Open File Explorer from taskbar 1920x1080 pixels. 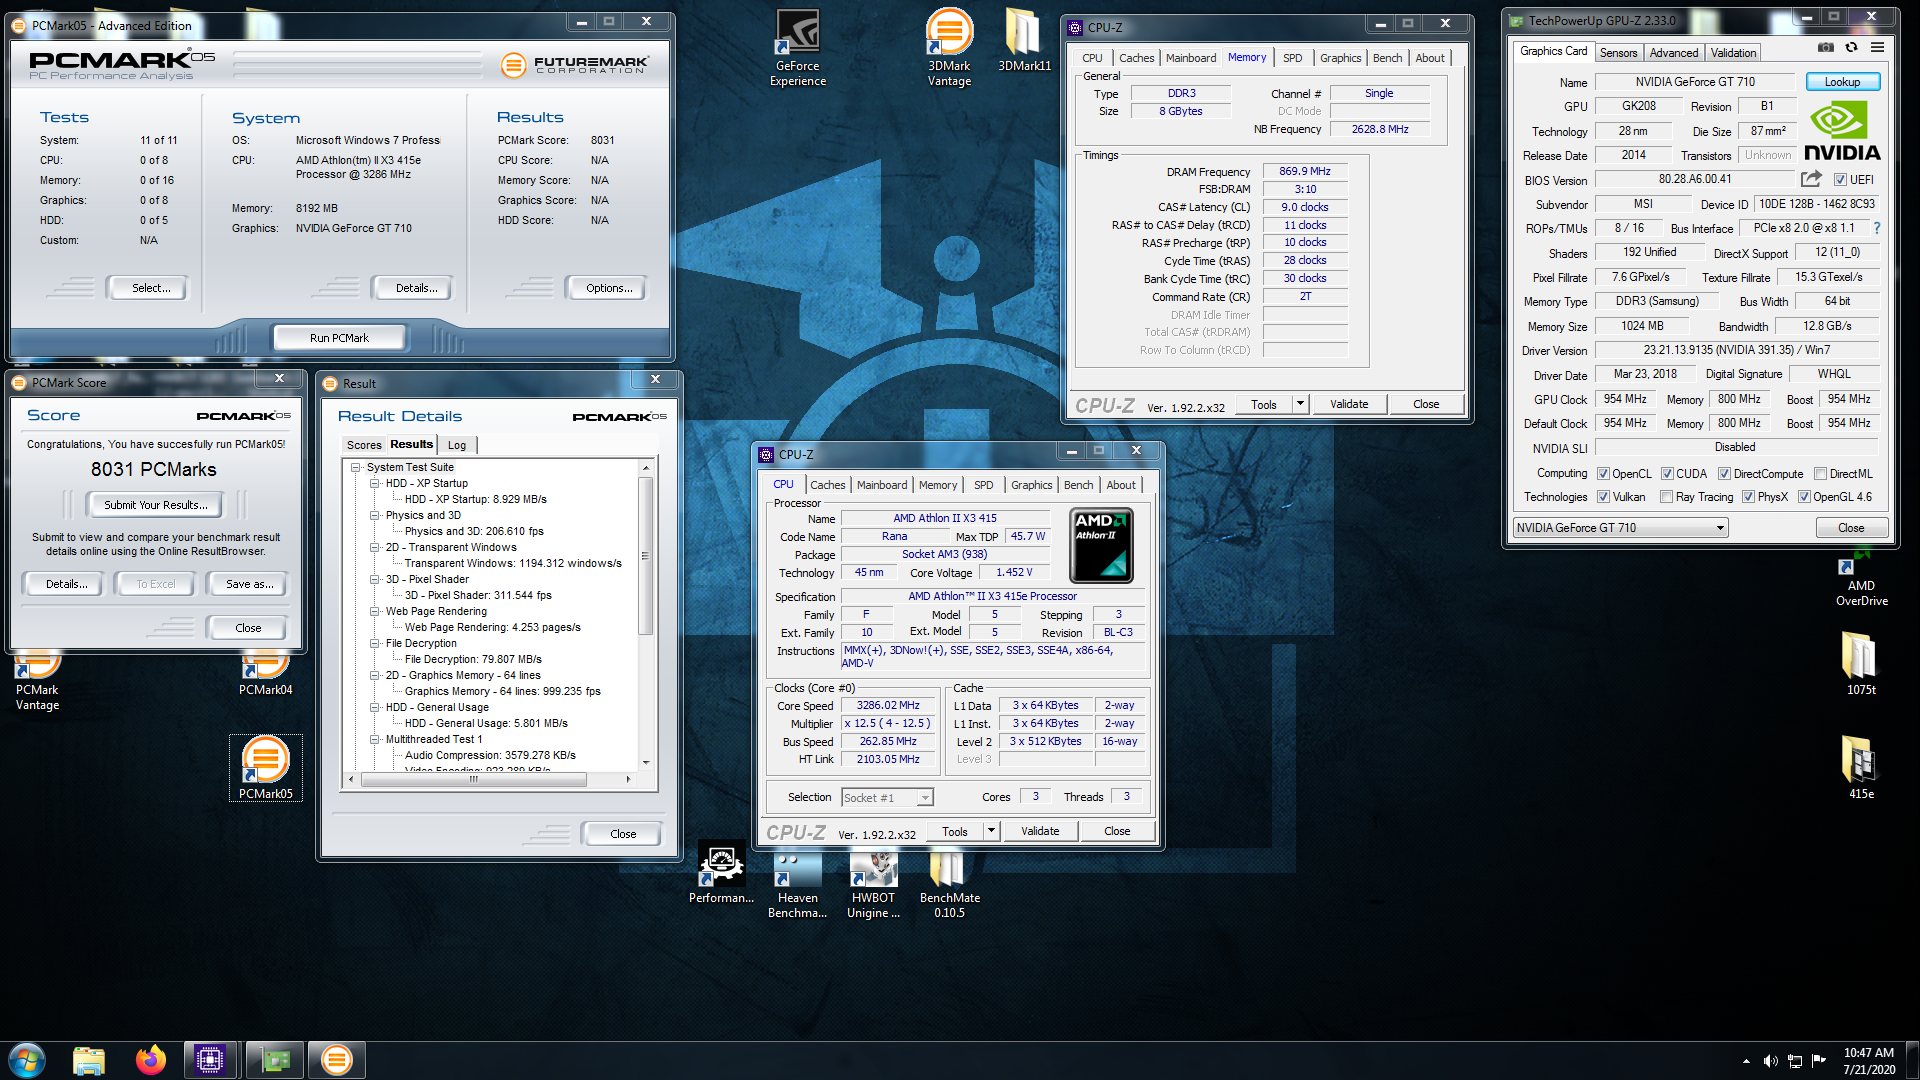89,1060
